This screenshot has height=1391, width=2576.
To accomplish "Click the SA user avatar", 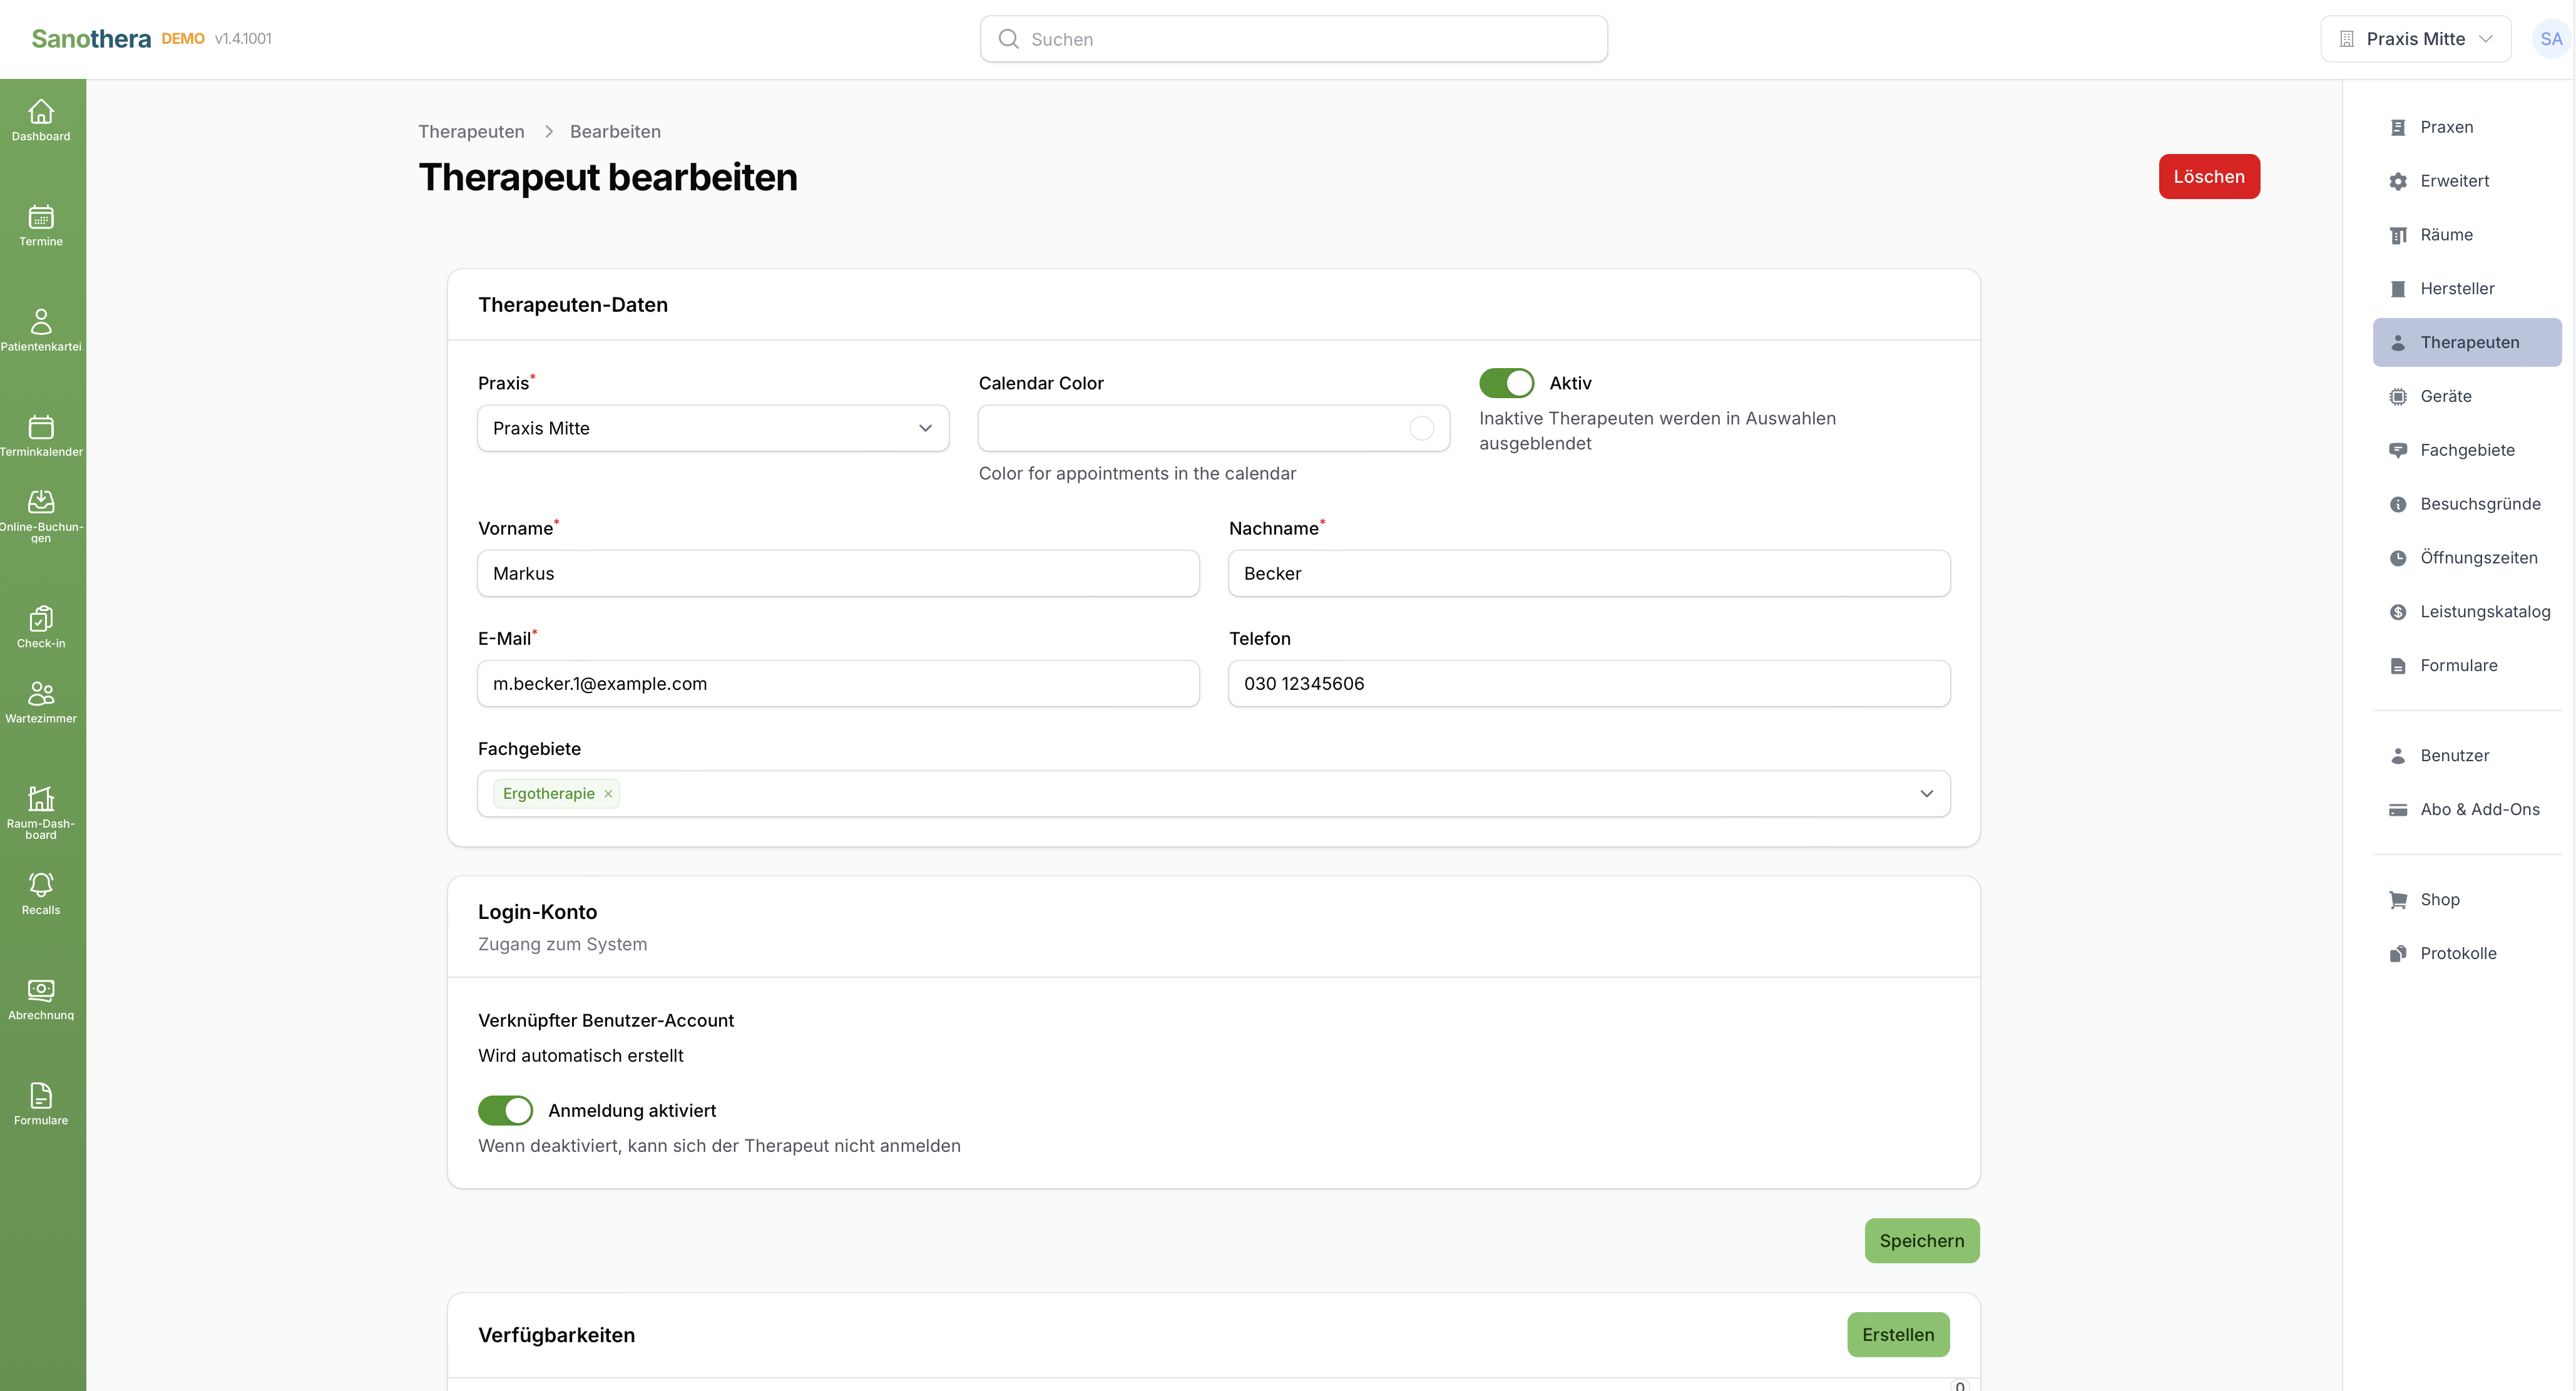I will click(2551, 39).
